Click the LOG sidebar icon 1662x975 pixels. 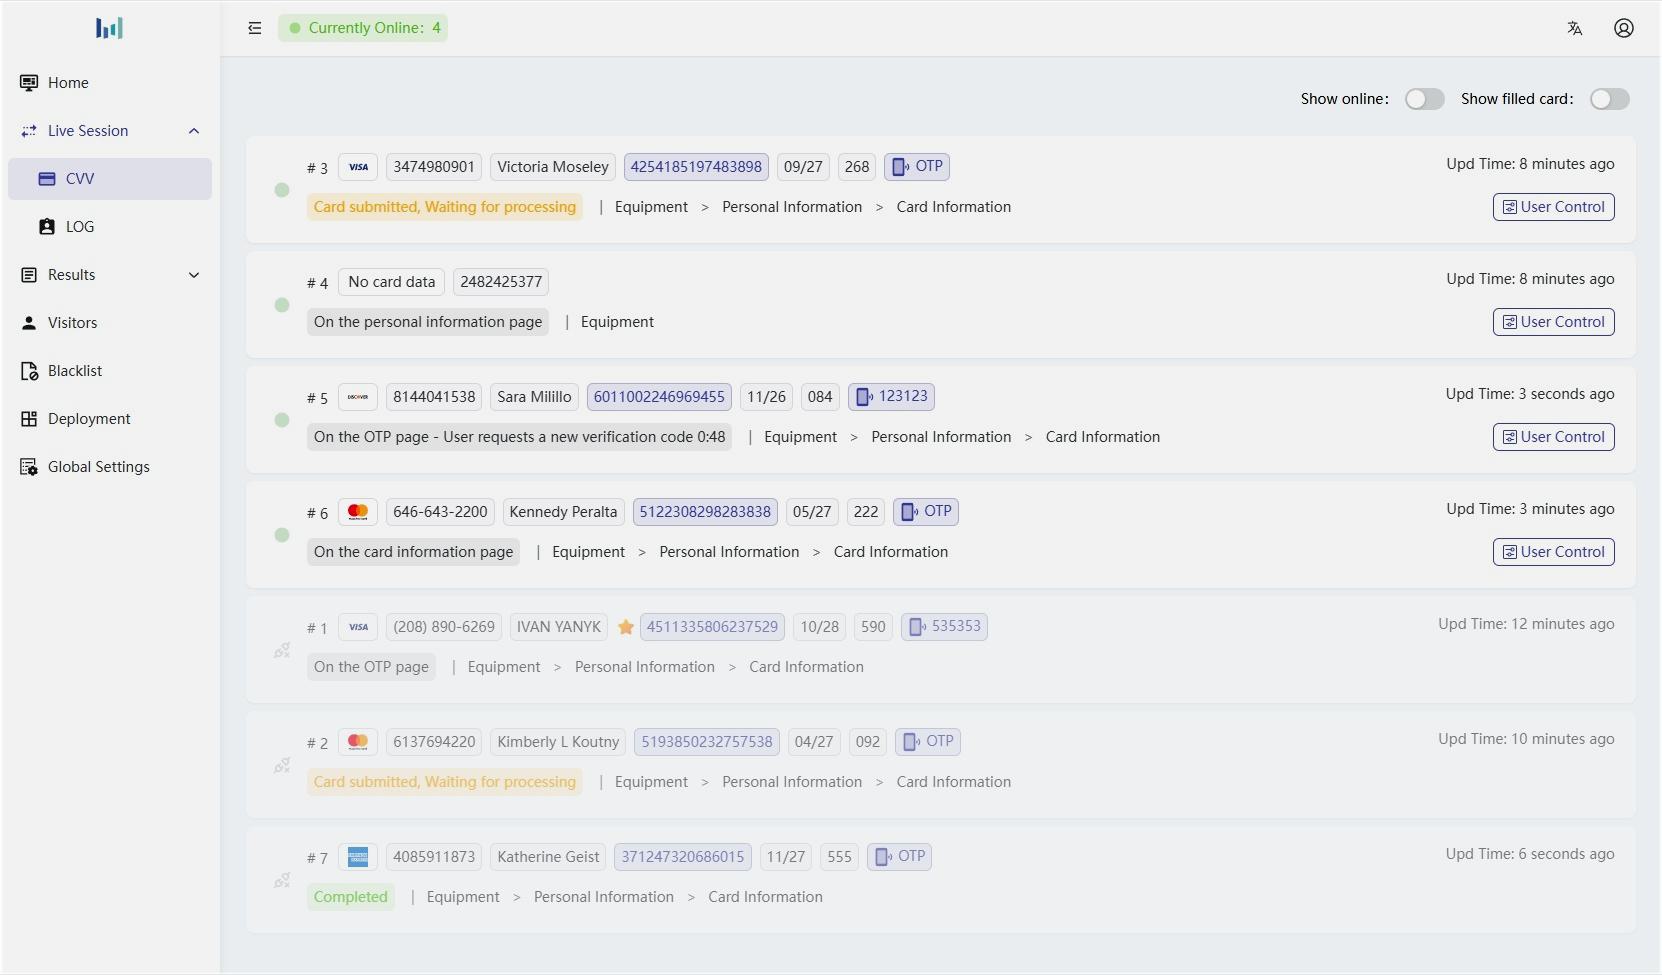coord(47,227)
